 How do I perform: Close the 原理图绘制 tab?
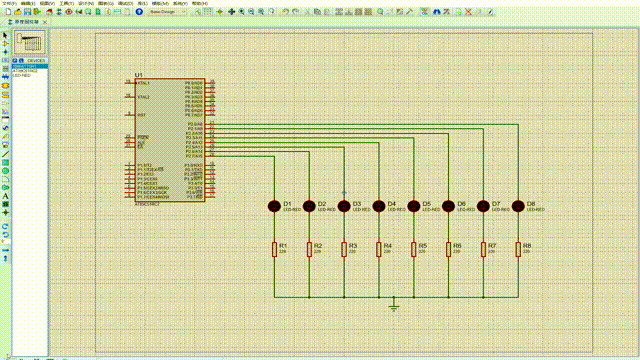45,22
